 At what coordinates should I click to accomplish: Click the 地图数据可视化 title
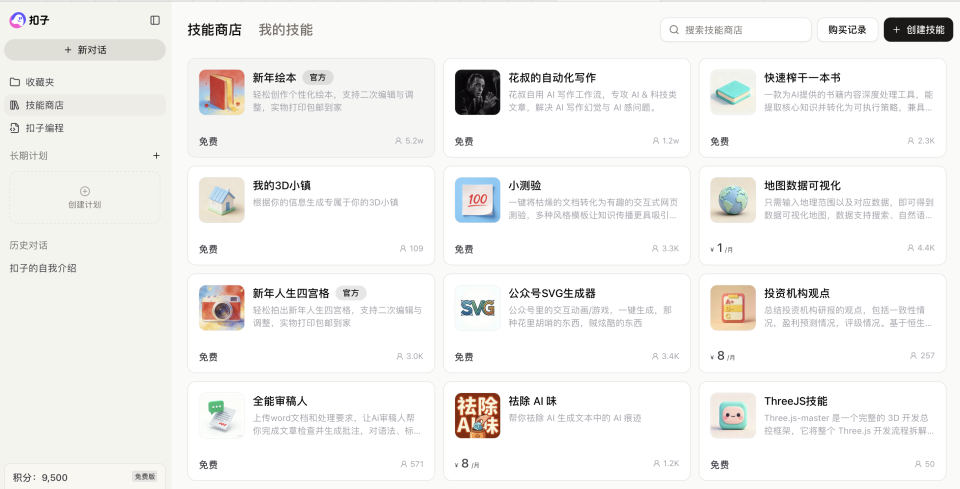[802, 185]
